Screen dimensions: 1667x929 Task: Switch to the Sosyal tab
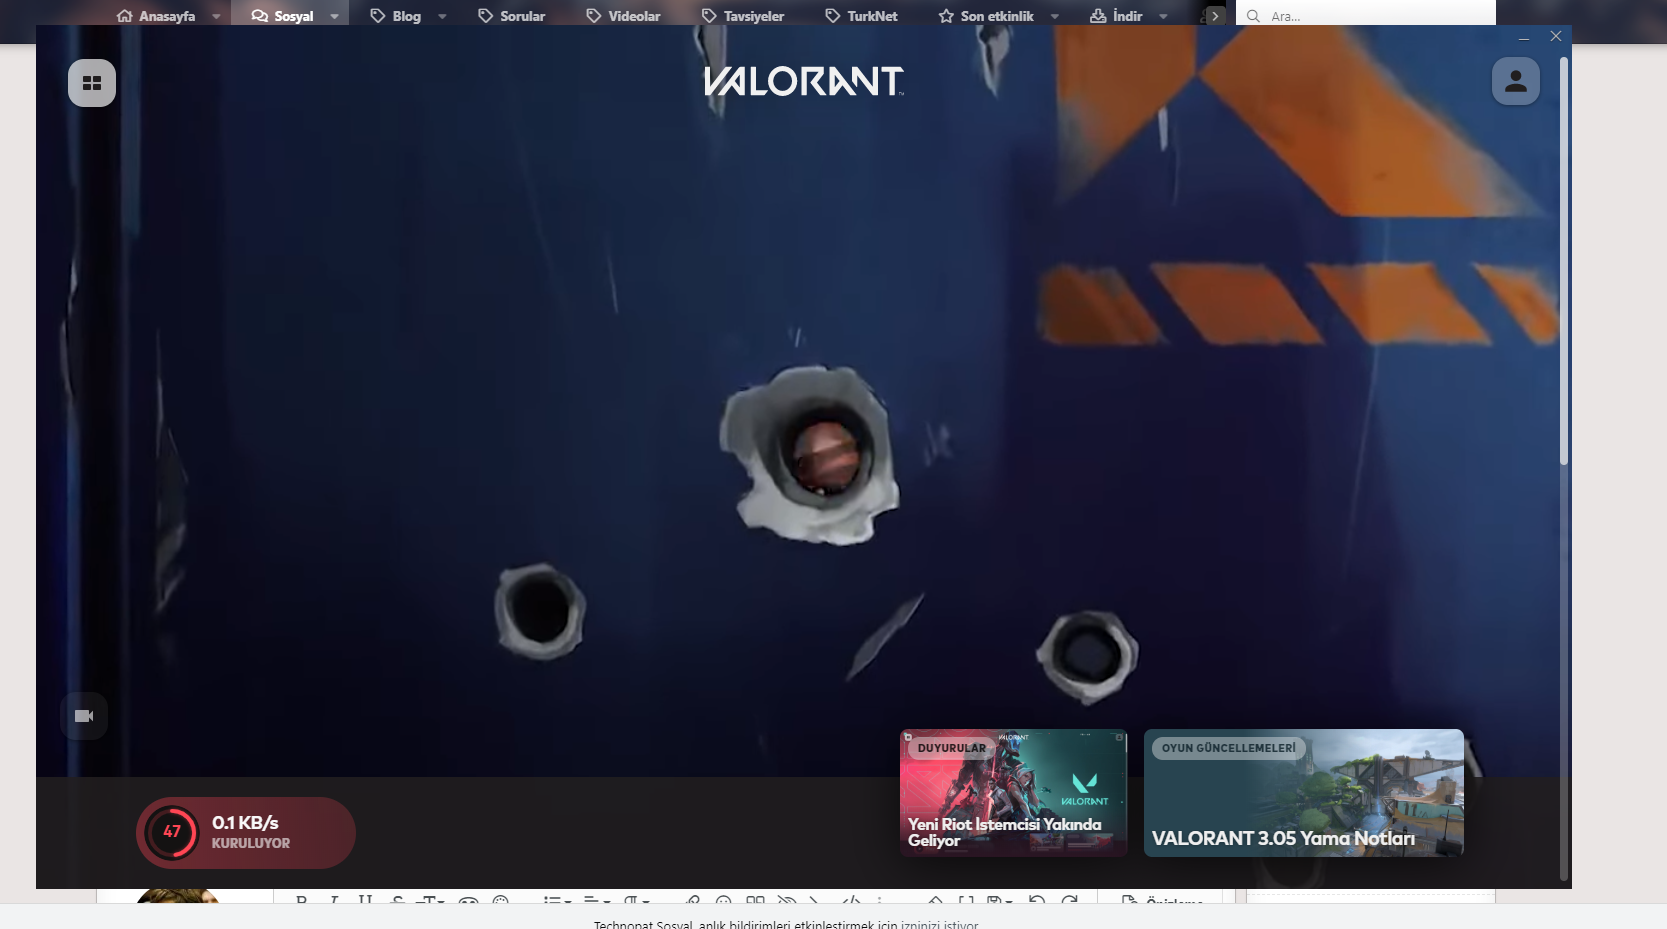click(x=283, y=16)
